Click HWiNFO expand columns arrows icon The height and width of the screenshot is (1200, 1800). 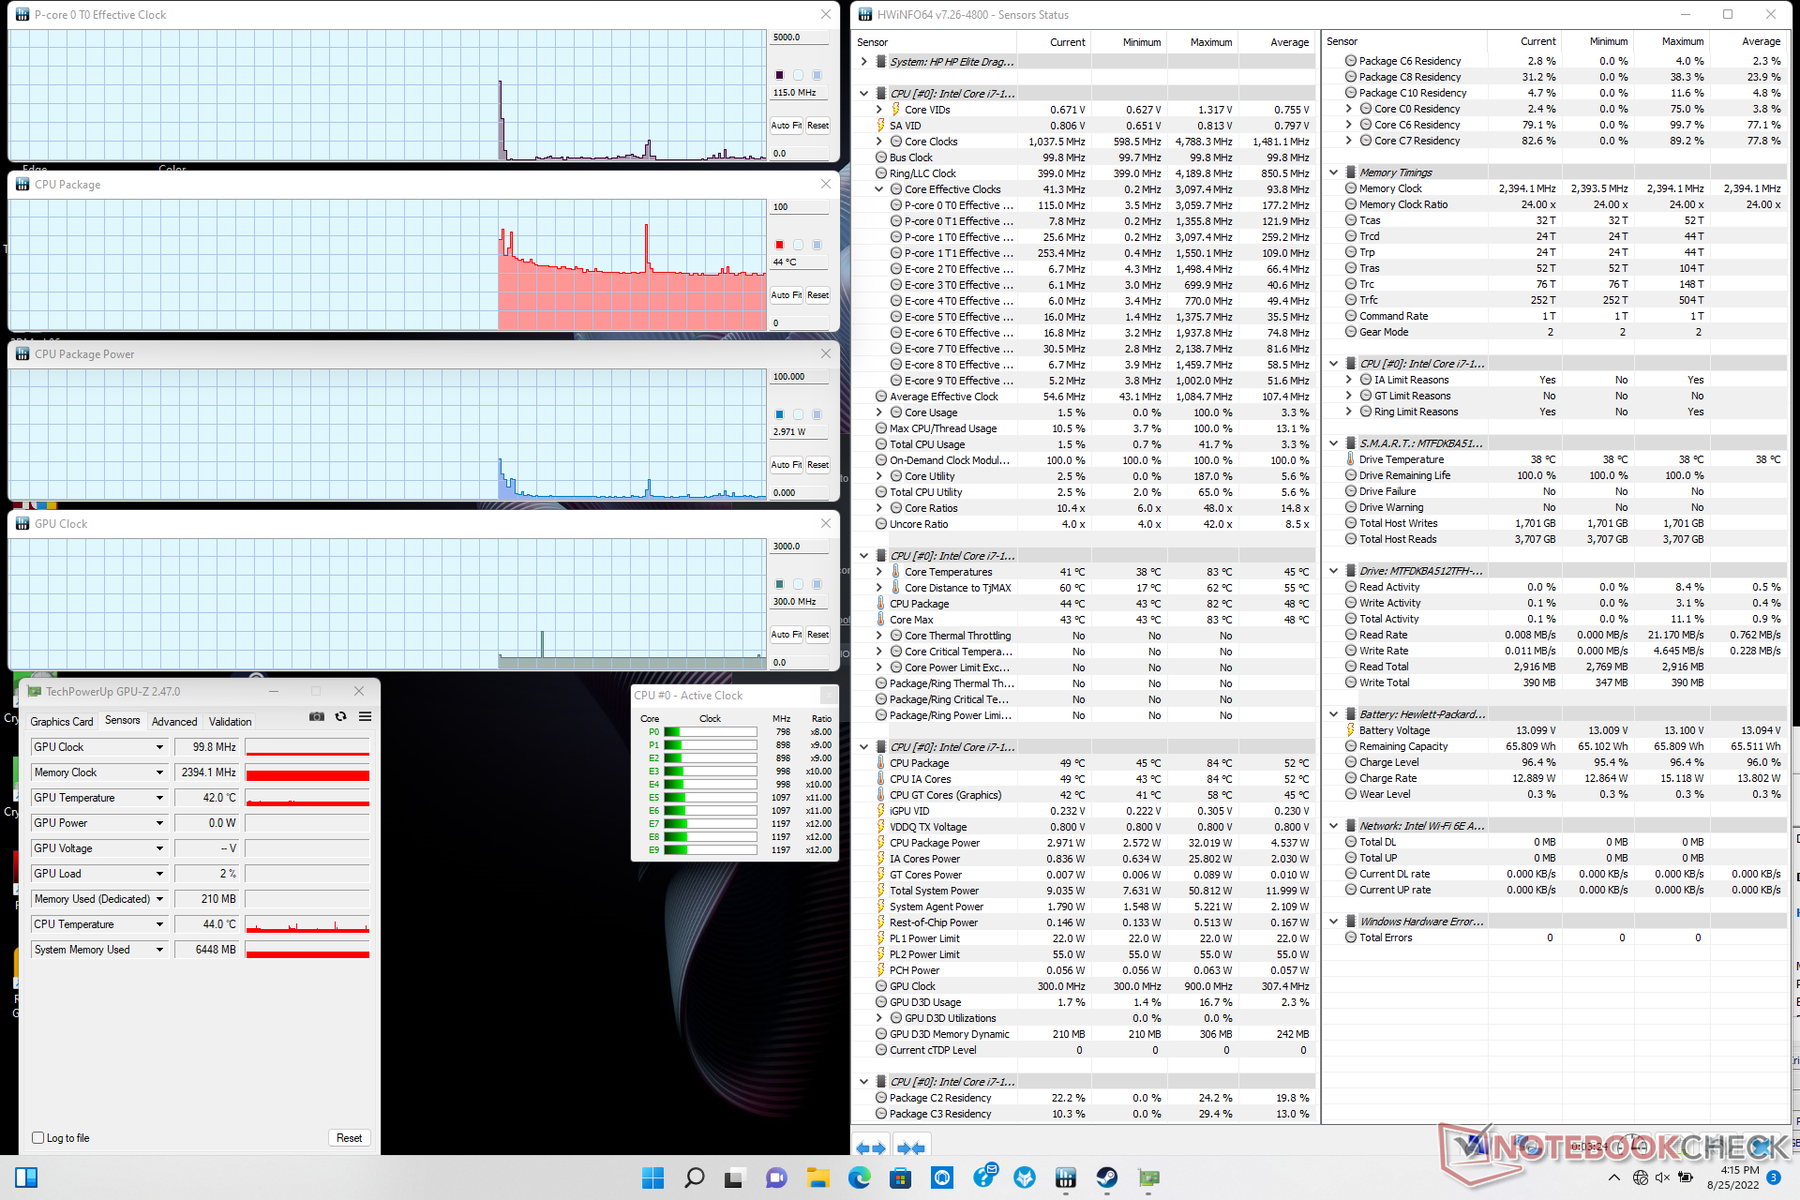871,1148
